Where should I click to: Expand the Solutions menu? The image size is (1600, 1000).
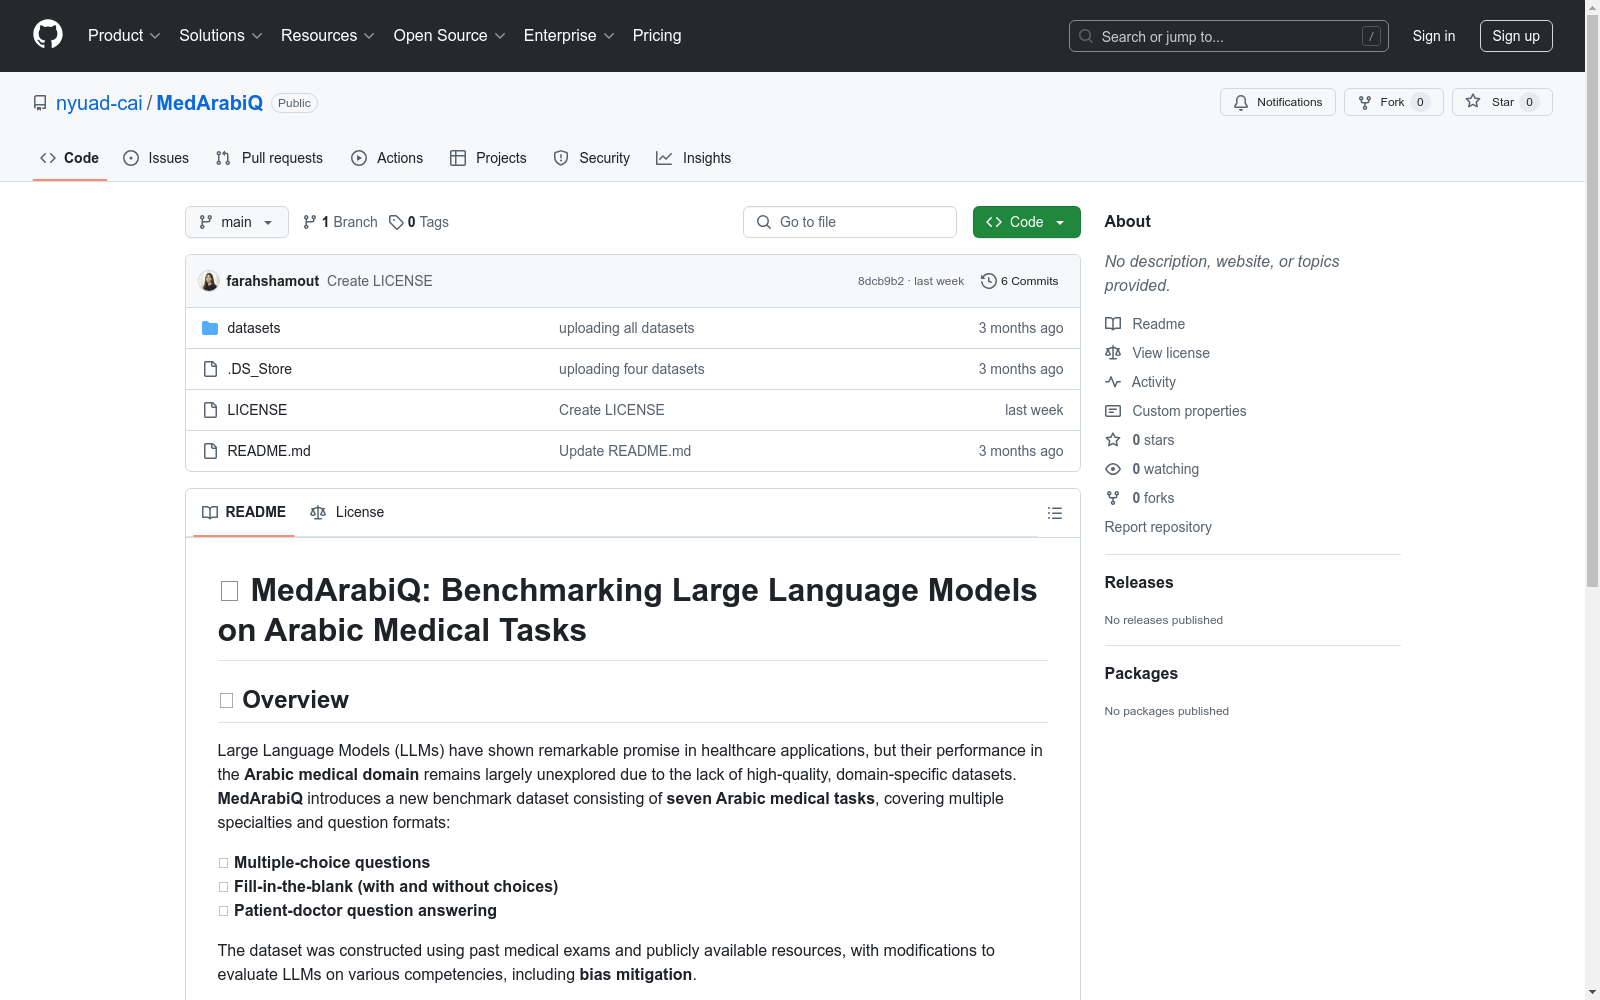(221, 36)
